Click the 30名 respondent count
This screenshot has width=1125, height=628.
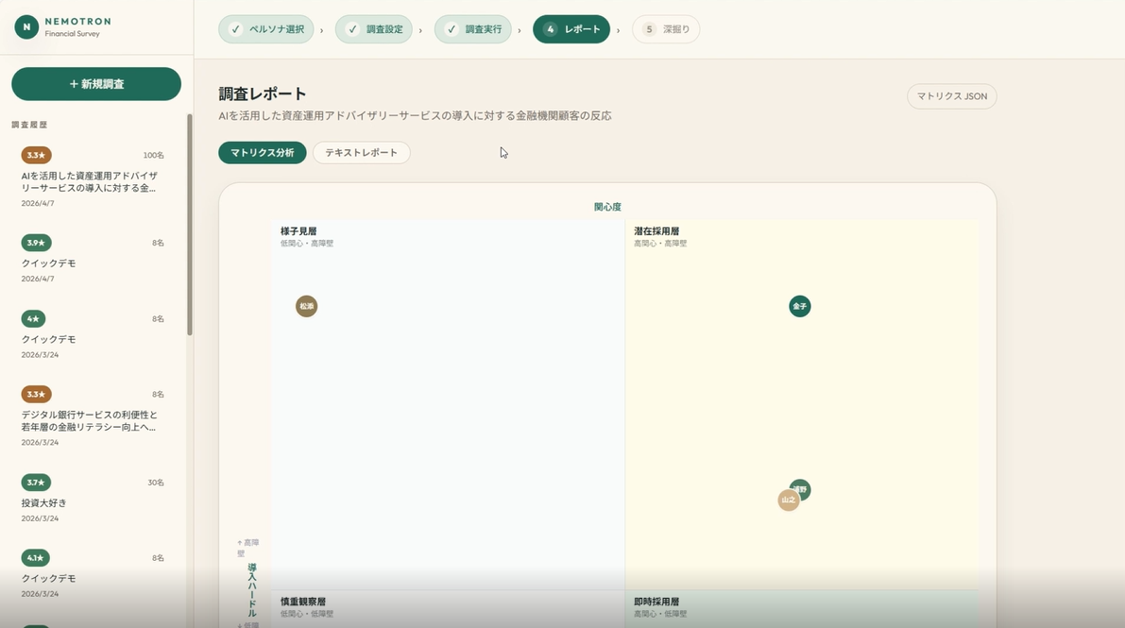[156, 482]
